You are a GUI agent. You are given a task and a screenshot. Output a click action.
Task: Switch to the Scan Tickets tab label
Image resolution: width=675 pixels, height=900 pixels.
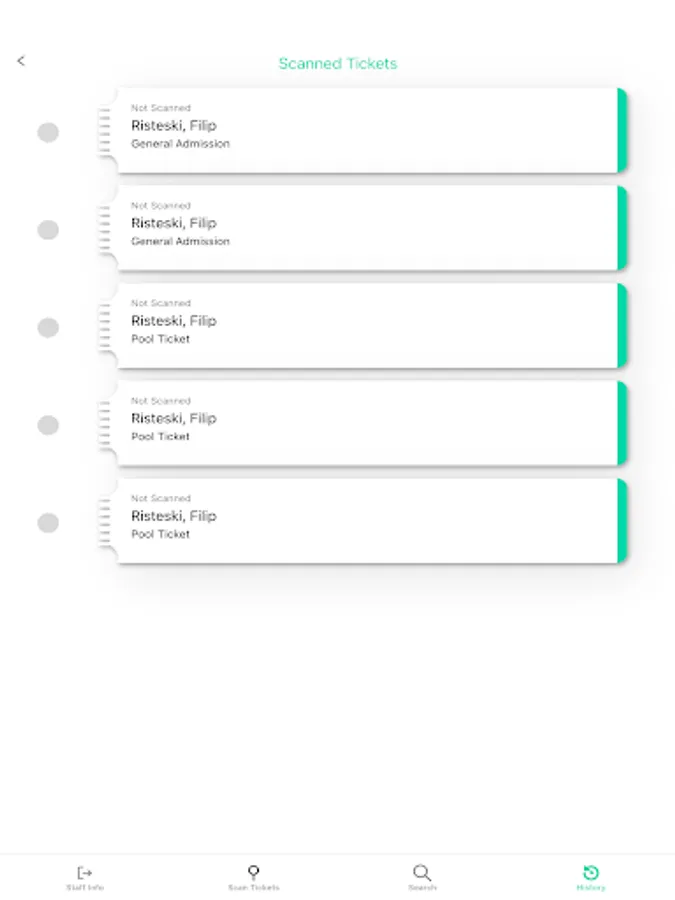tap(253, 888)
